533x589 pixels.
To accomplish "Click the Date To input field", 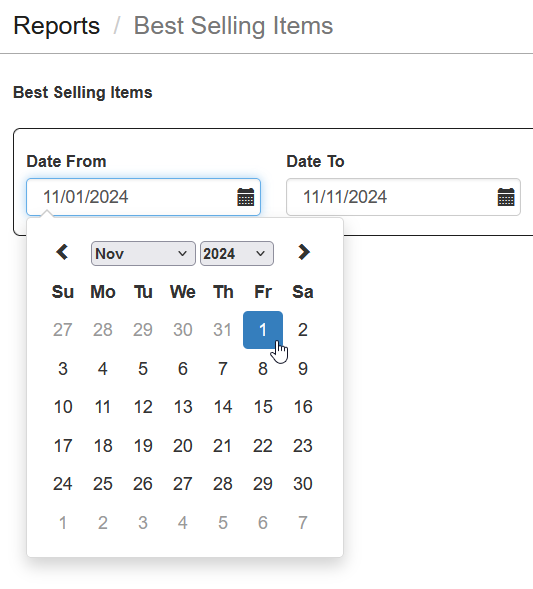I will (x=403, y=197).
